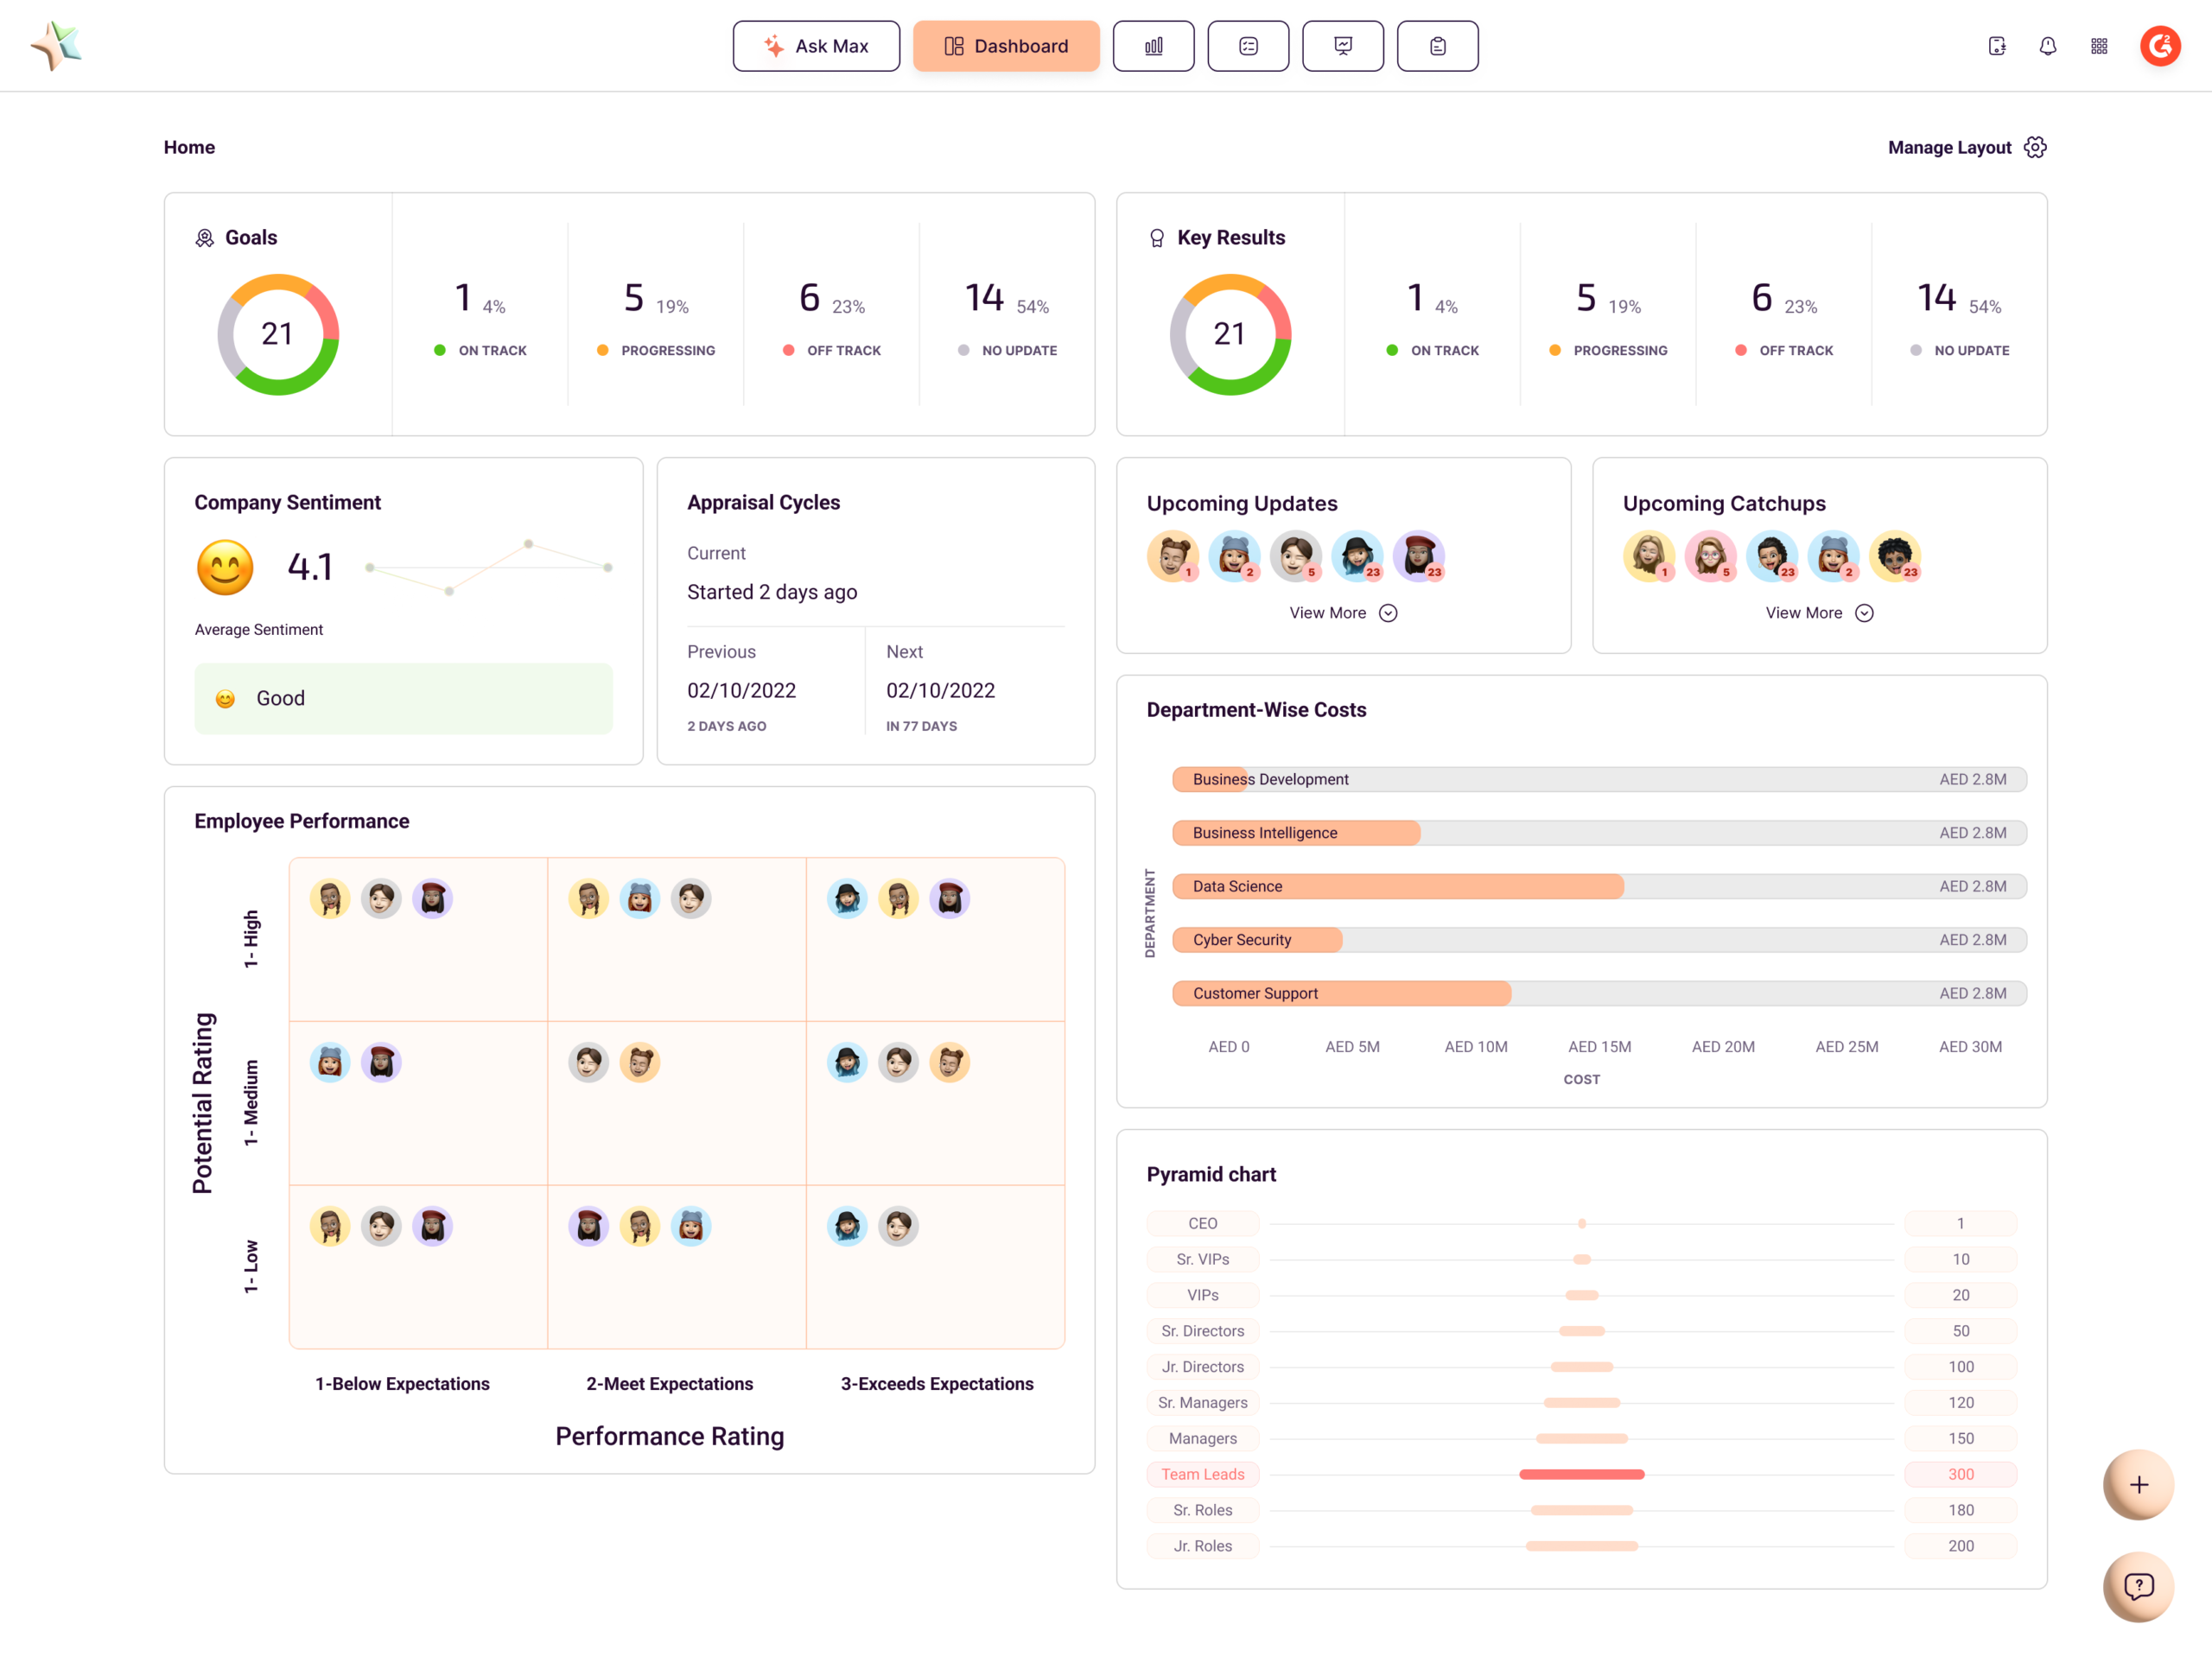2212x1669 pixels.
Task: Expand View More under Upcoming Updates
Action: point(1342,613)
